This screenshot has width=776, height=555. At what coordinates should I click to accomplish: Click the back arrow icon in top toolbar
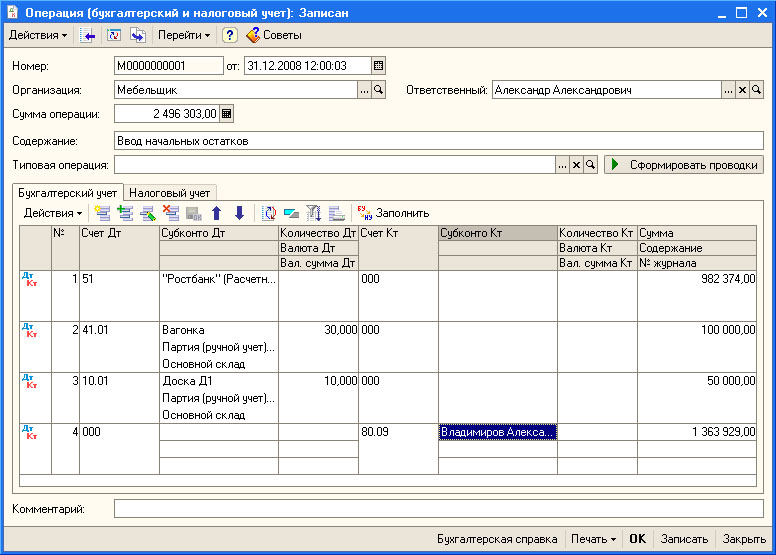click(88, 35)
